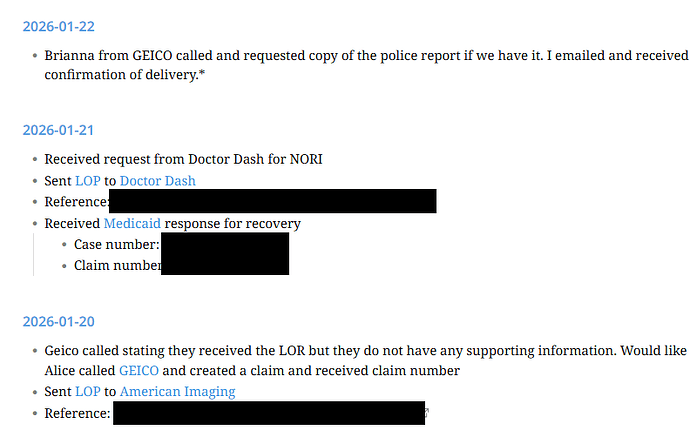
Task: Click the Medicaid link
Action: point(132,223)
